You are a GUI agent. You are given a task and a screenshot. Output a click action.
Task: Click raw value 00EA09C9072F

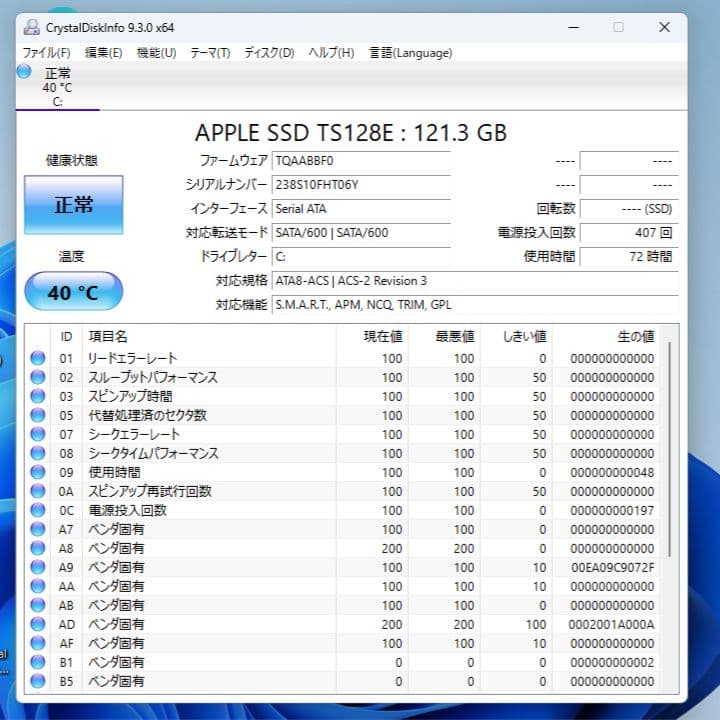coord(613,568)
